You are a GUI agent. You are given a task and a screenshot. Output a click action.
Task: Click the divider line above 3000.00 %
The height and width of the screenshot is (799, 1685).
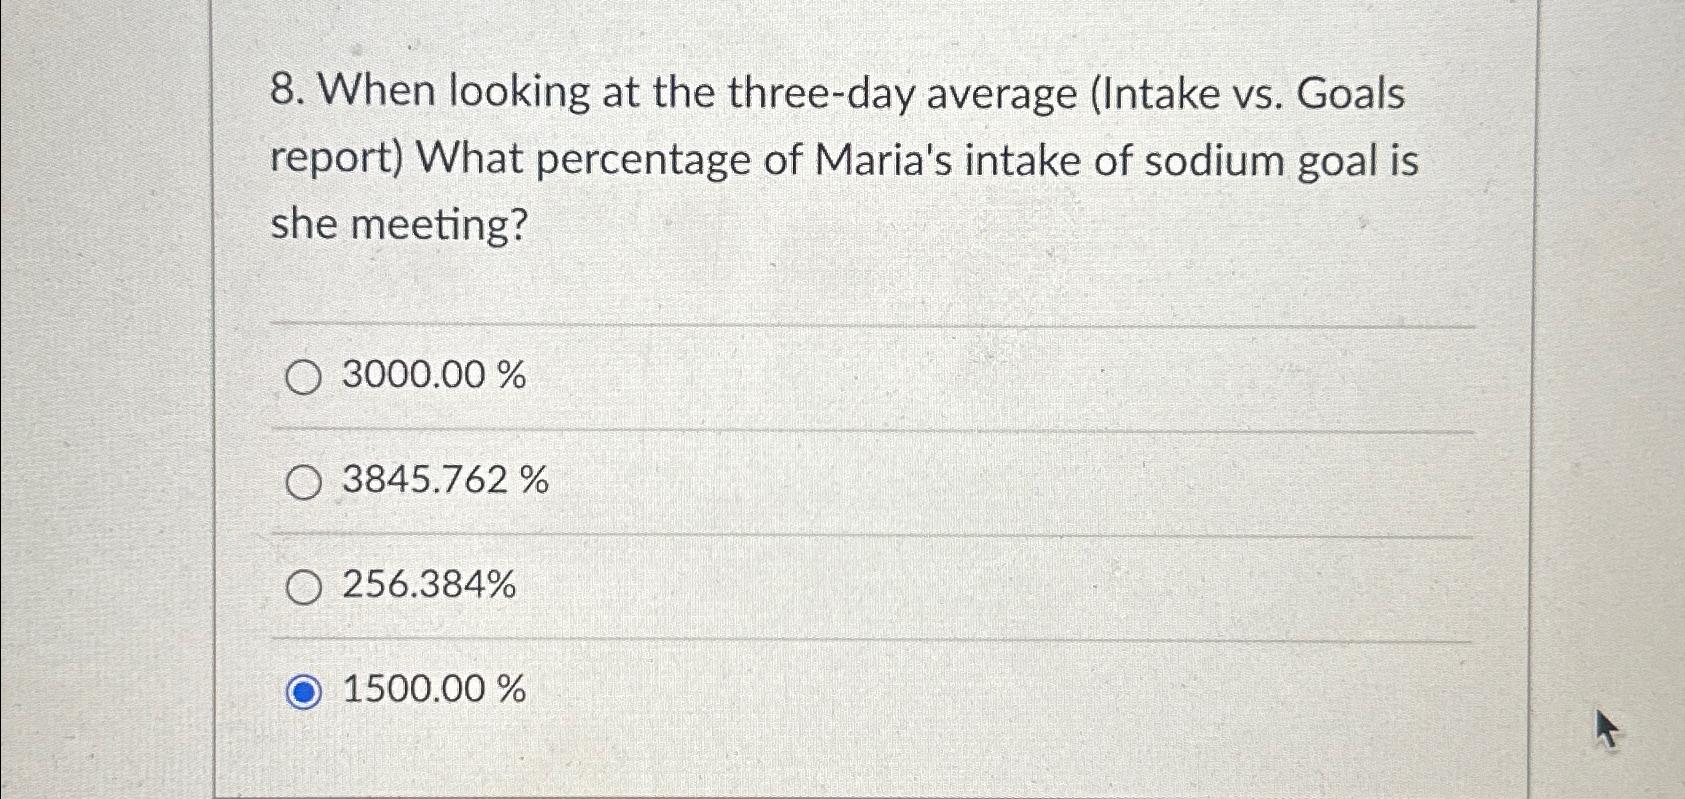[873, 325]
